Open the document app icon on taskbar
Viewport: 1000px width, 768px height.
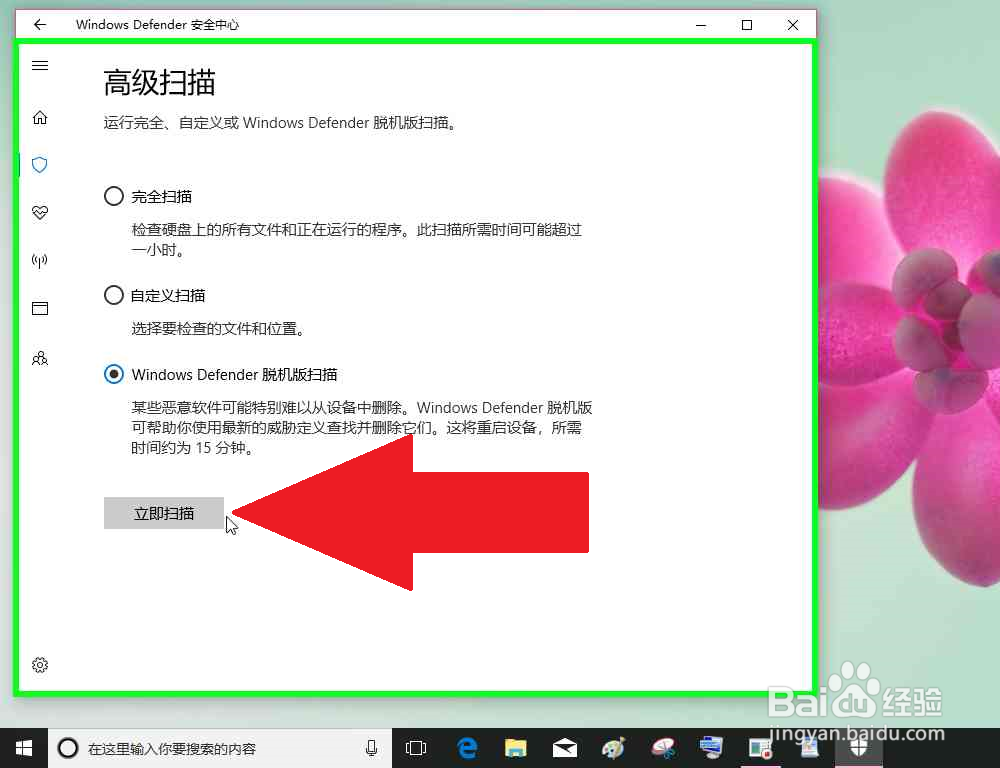(x=809, y=748)
